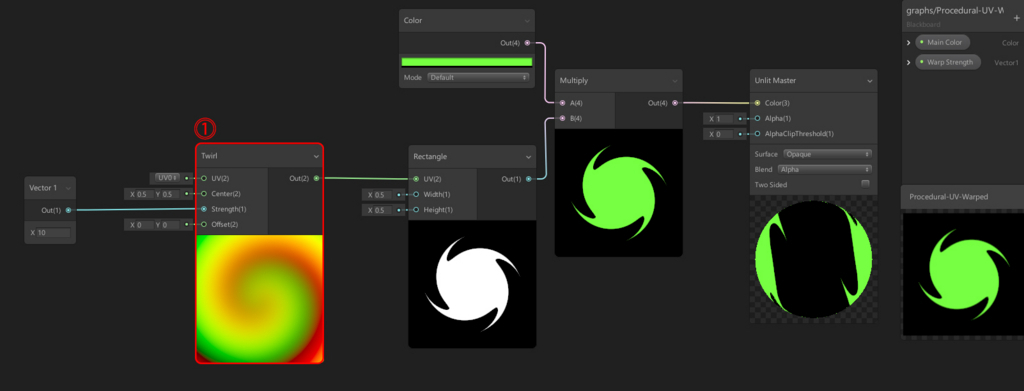Collapse the Vector 1 node chevron

tap(67, 188)
